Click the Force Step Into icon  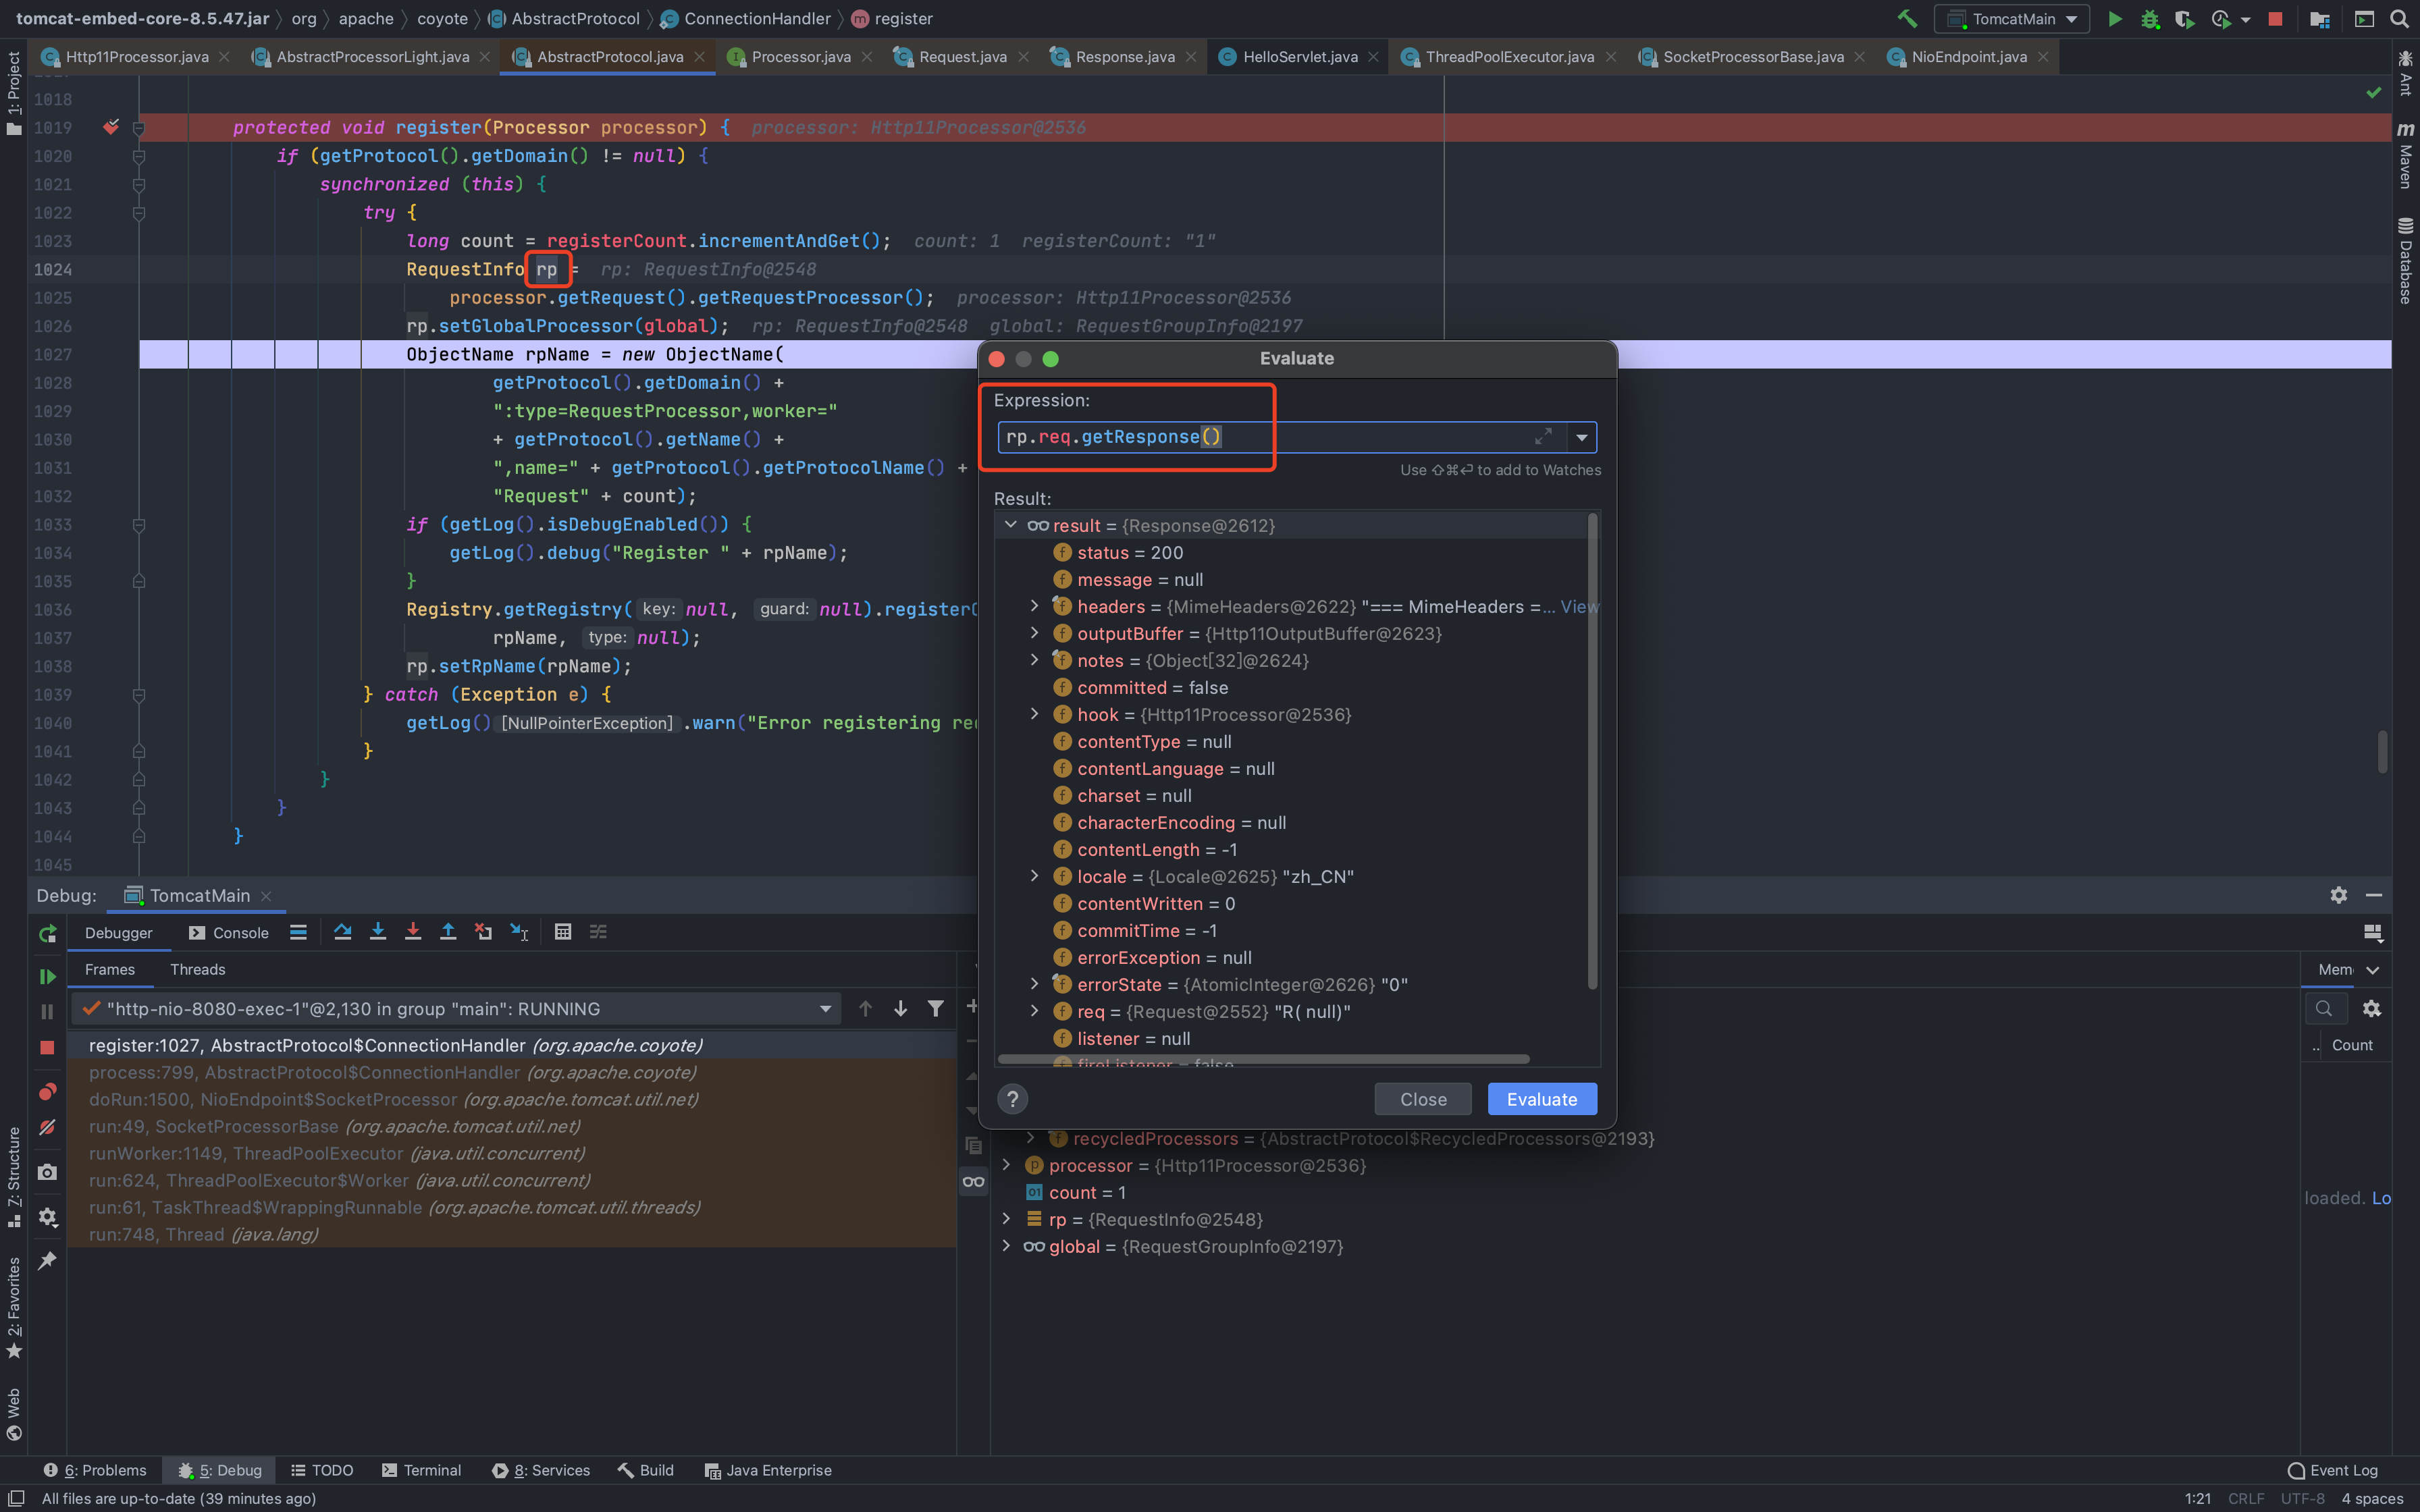[x=412, y=932]
